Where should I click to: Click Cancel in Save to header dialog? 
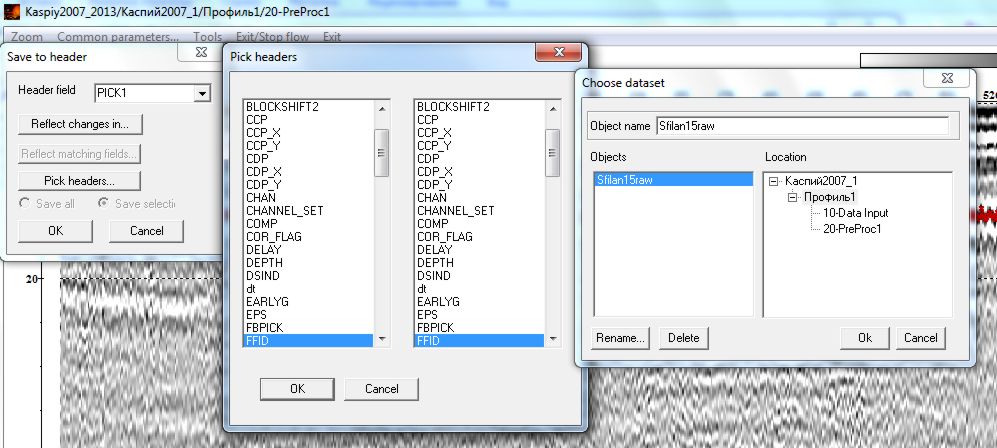(146, 231)
